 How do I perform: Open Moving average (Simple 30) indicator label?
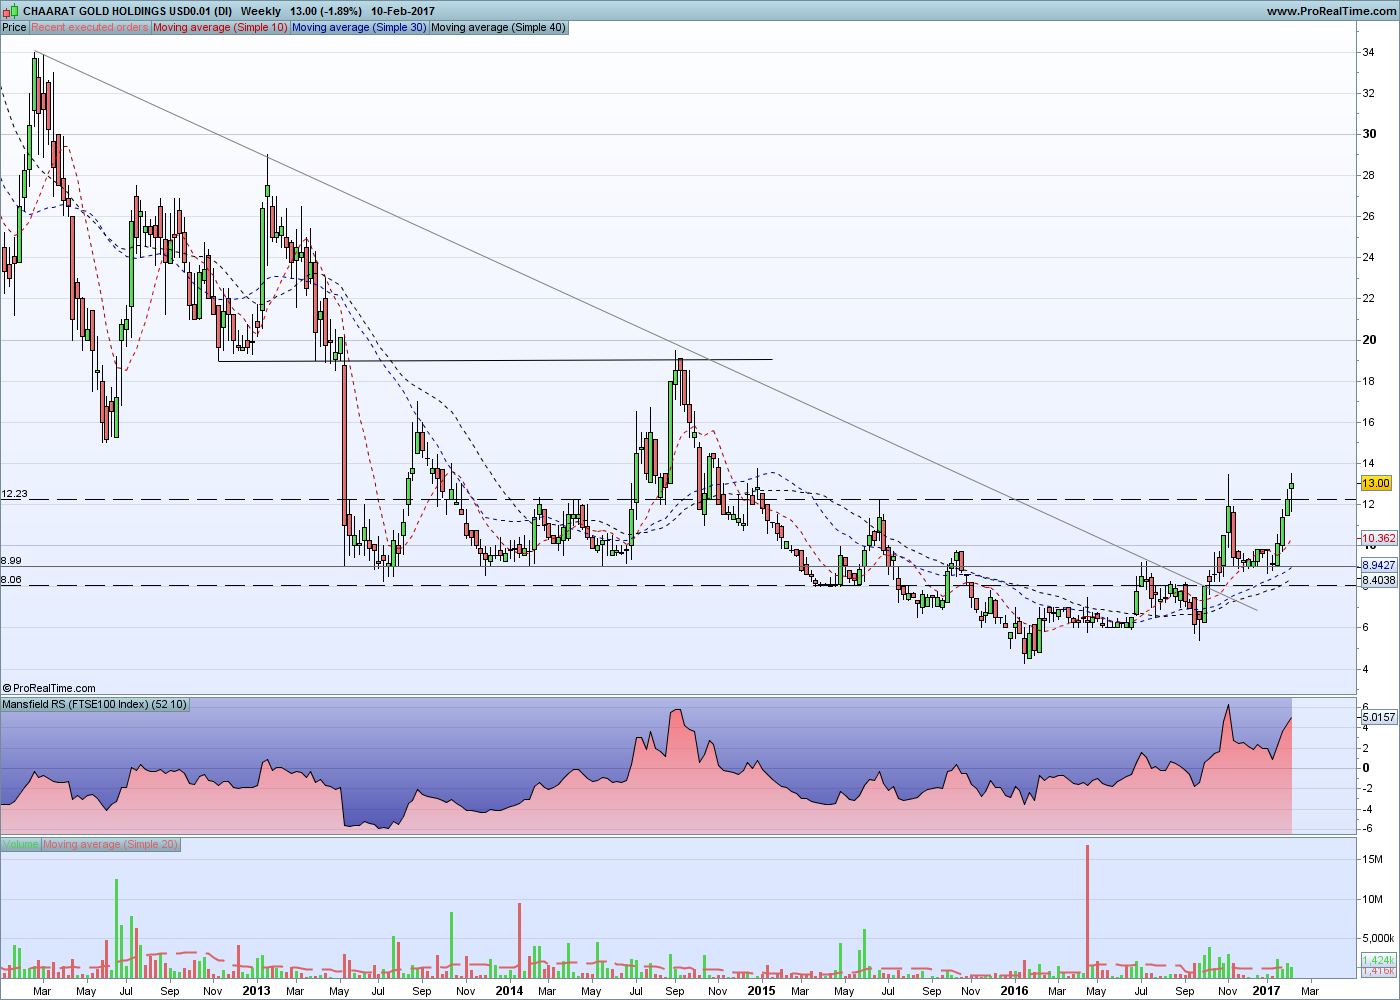point(359,28)
